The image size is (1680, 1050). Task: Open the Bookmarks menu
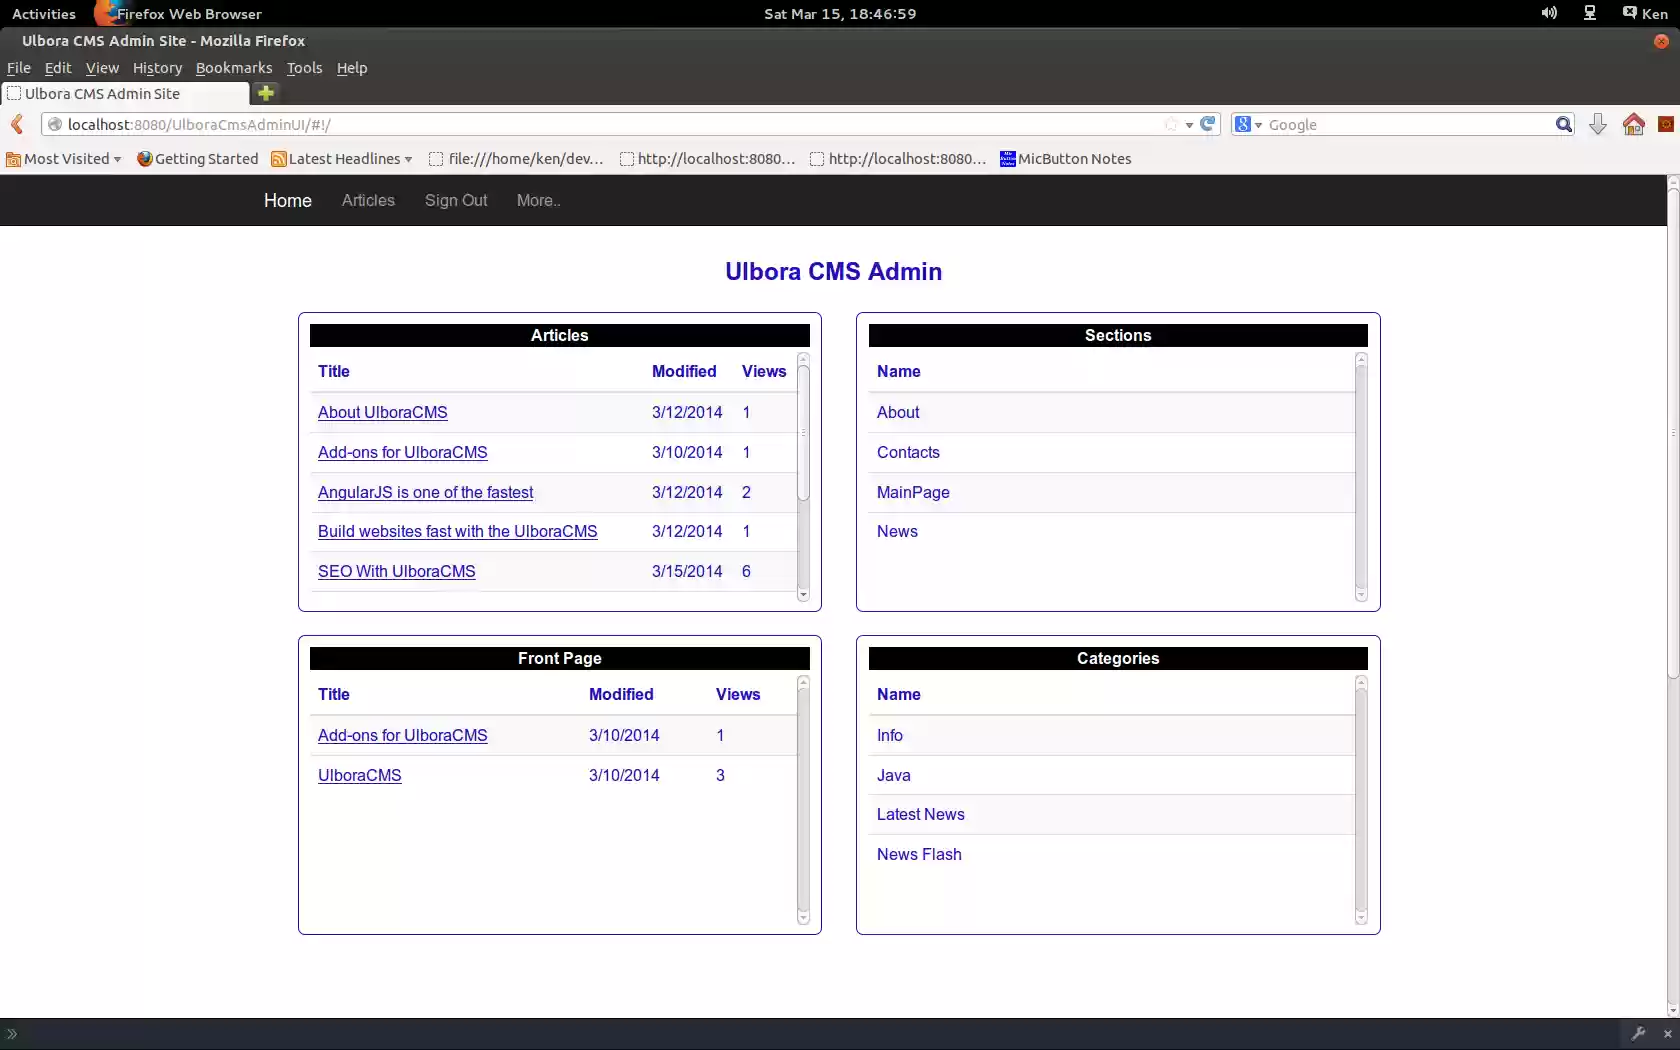tap(234, 67)
